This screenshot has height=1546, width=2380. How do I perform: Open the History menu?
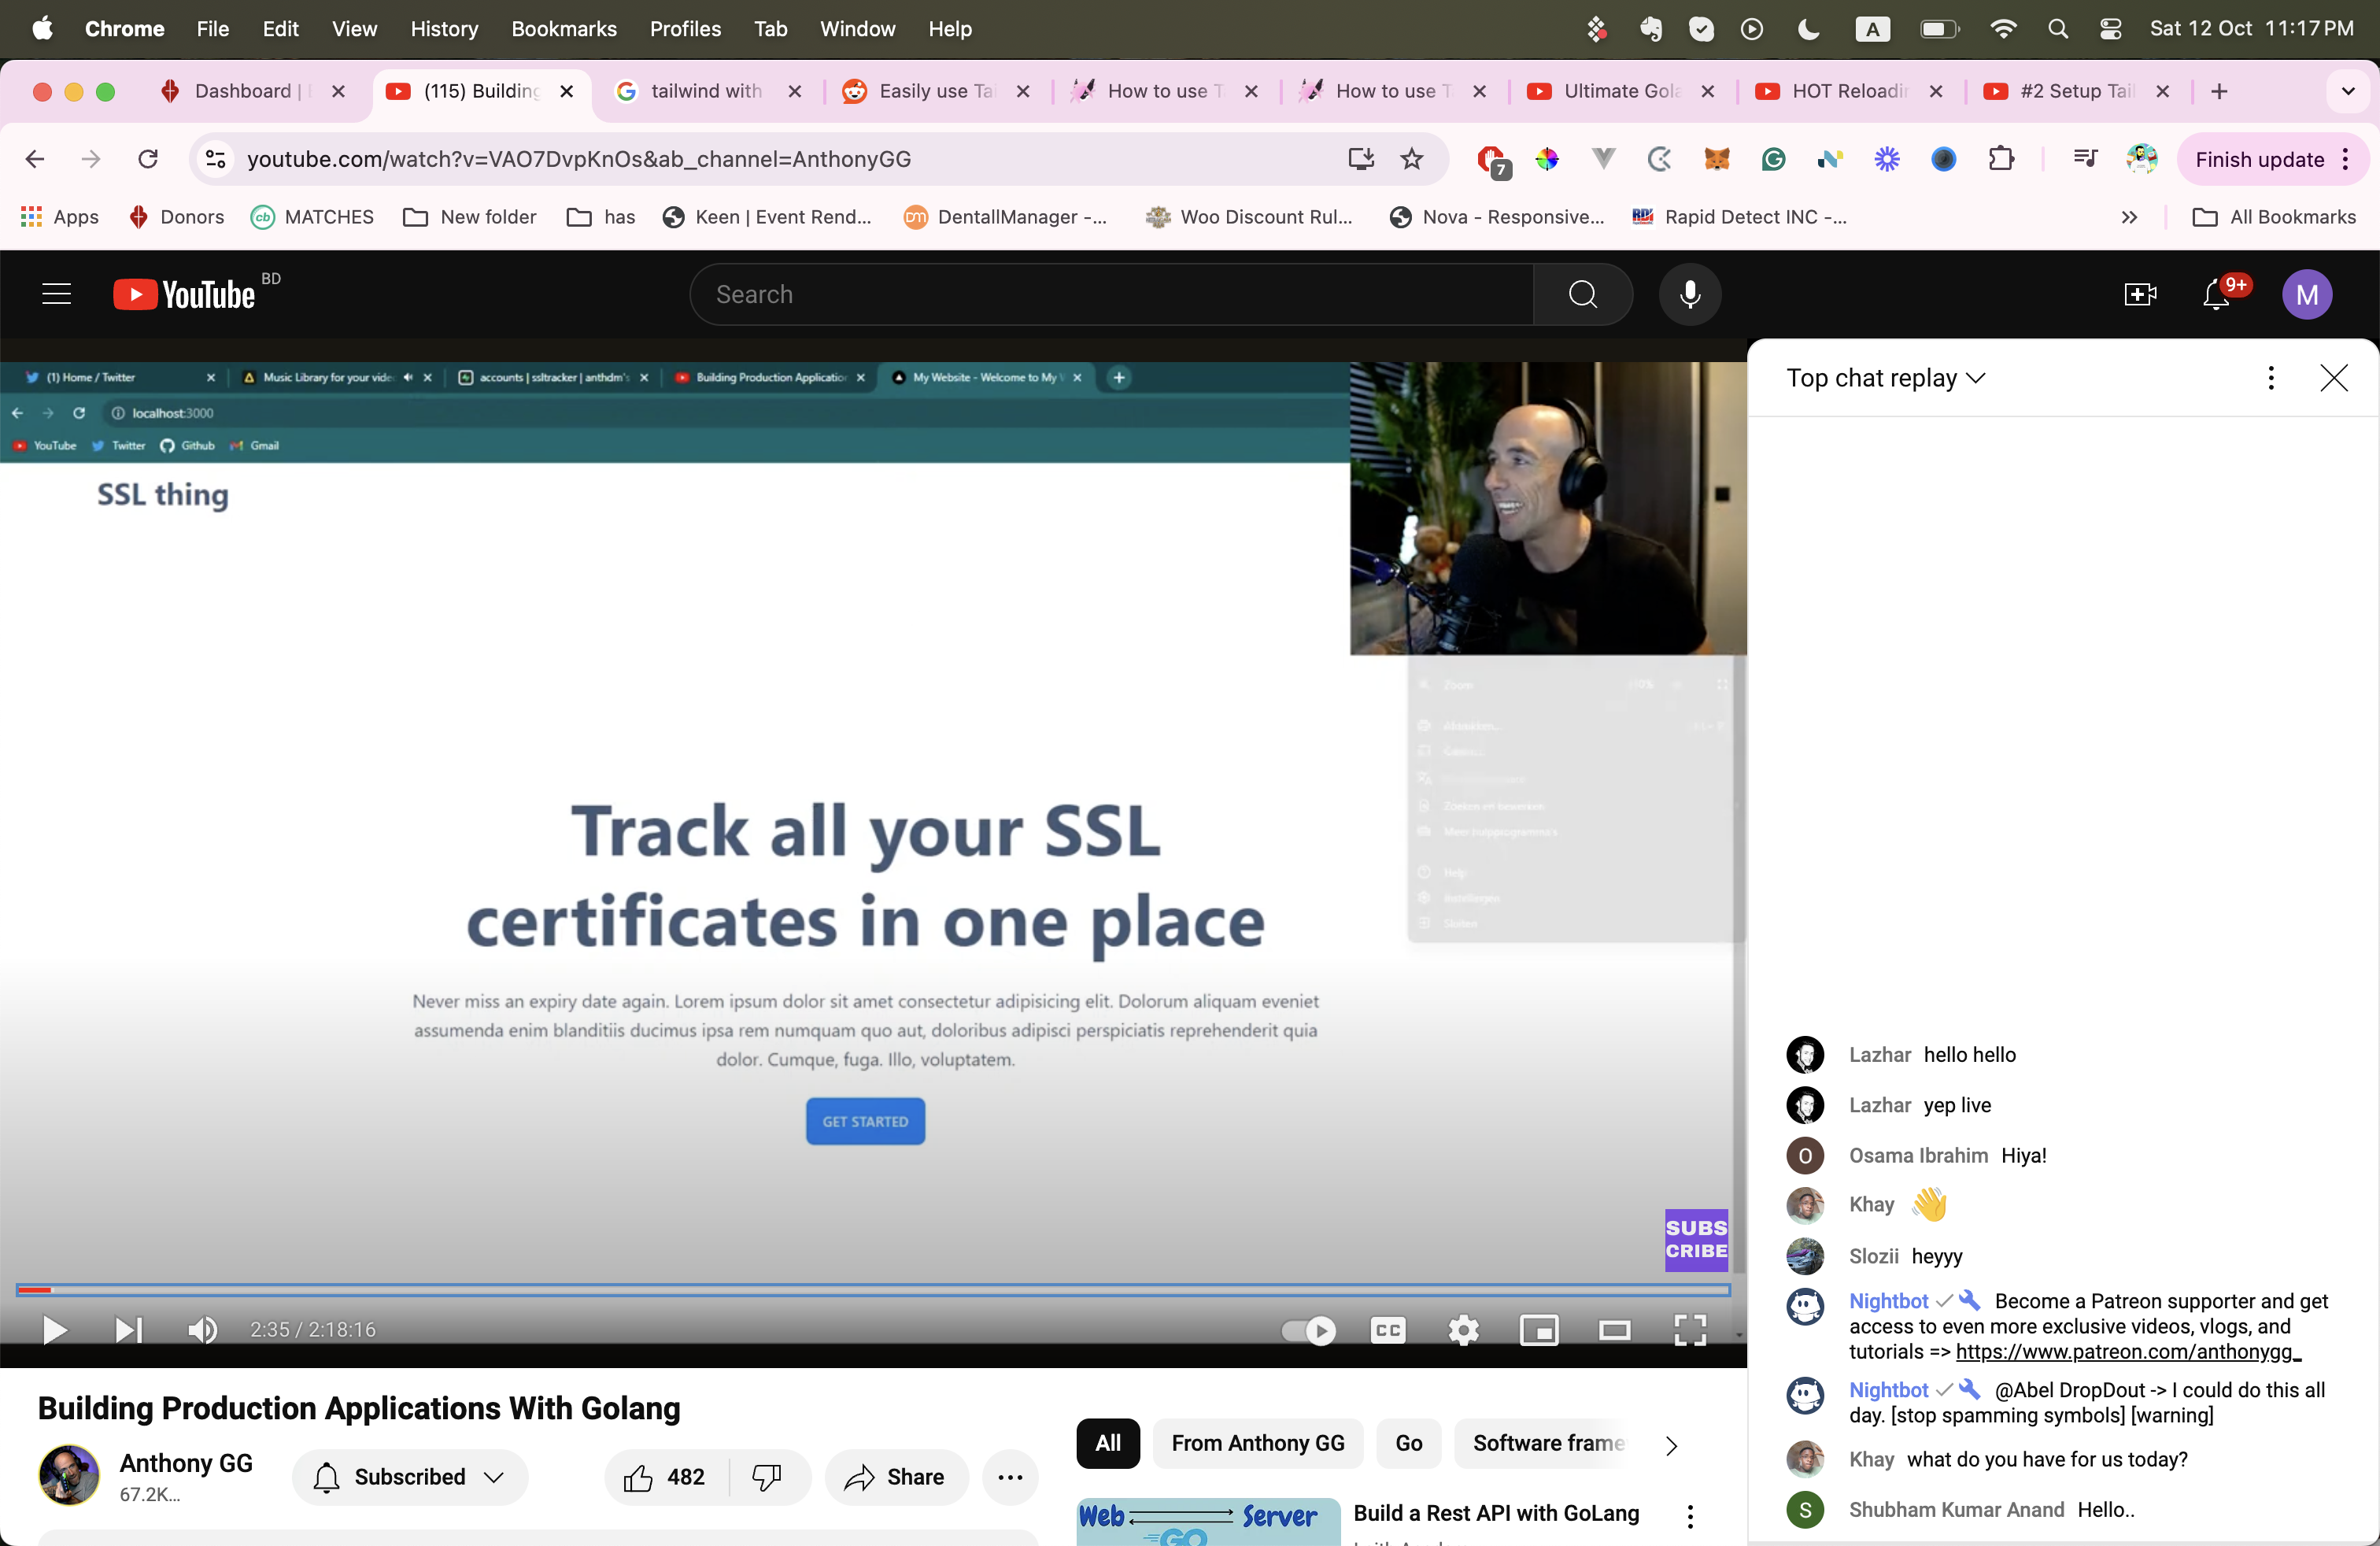point(444,29)
